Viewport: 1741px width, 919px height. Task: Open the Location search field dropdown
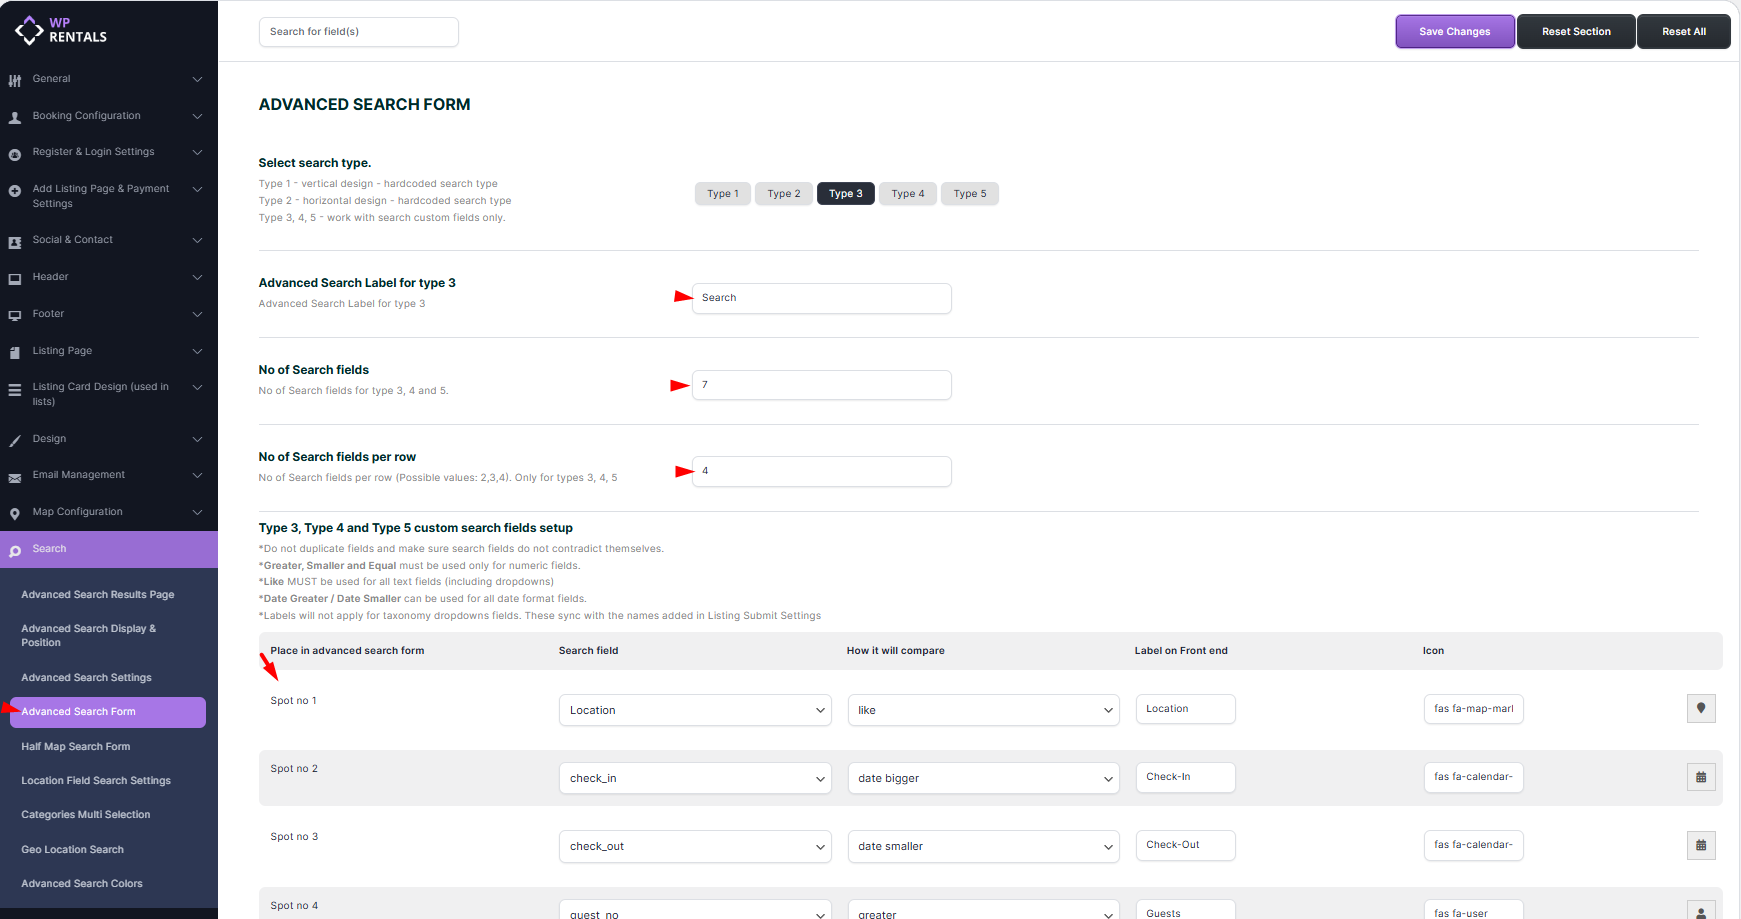pyautogui.click(x=695, y=710)
